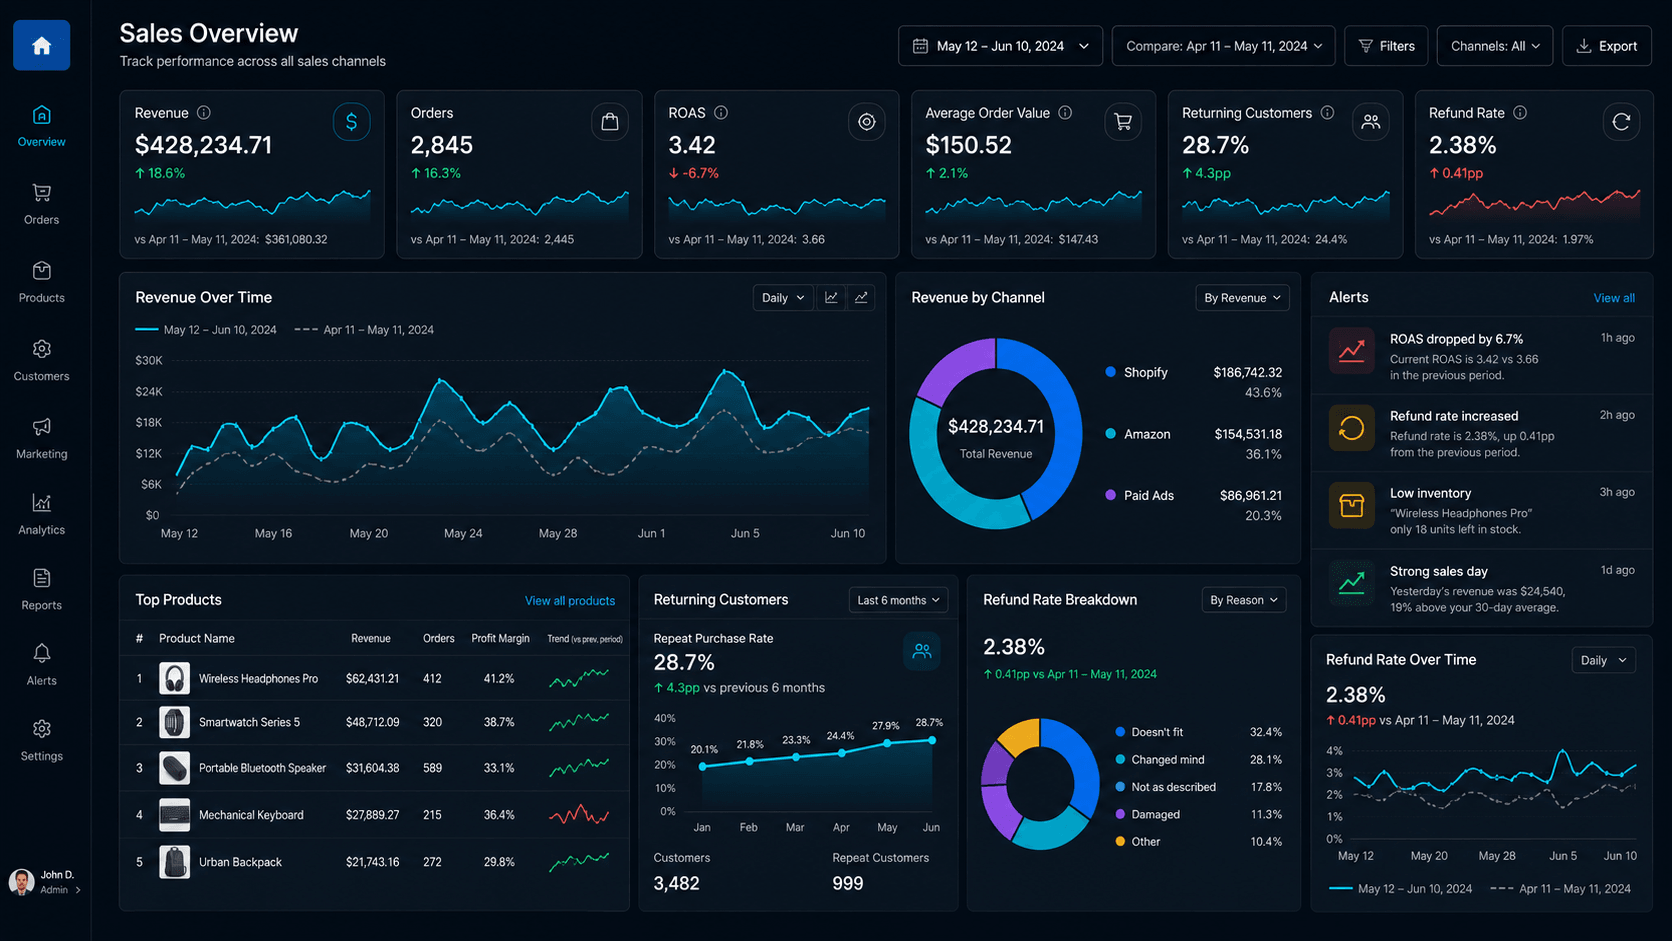Click the Revenue column header in Top Products
1672x941 pixels.
370,638
